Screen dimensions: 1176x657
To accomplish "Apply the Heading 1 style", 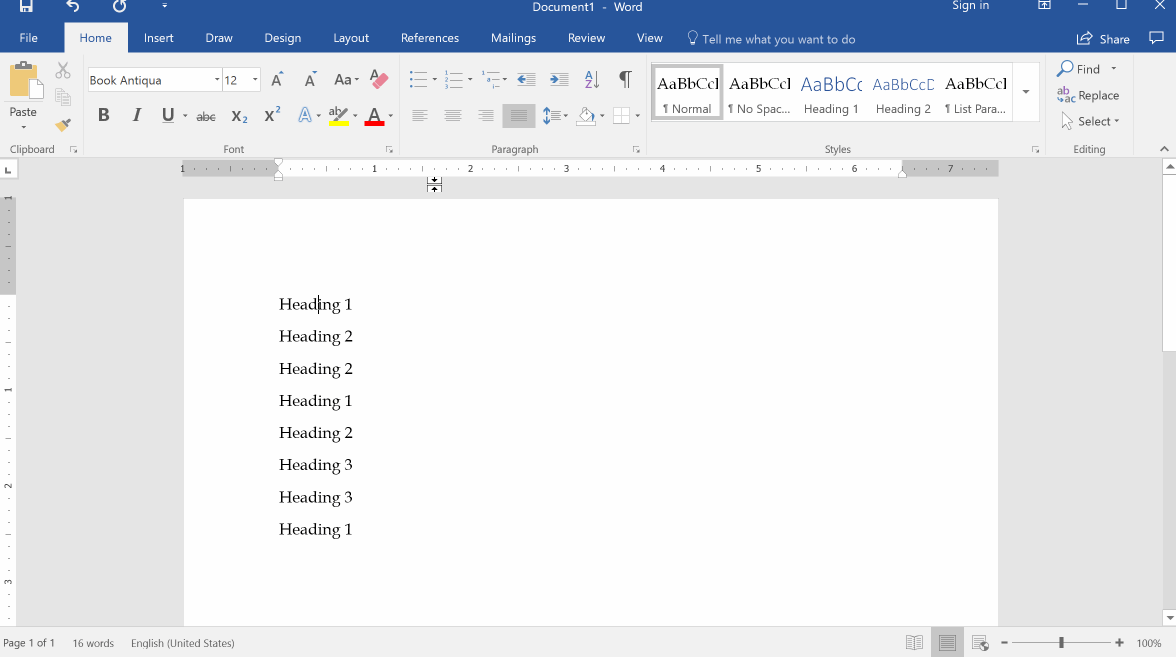I will (831, 92).
